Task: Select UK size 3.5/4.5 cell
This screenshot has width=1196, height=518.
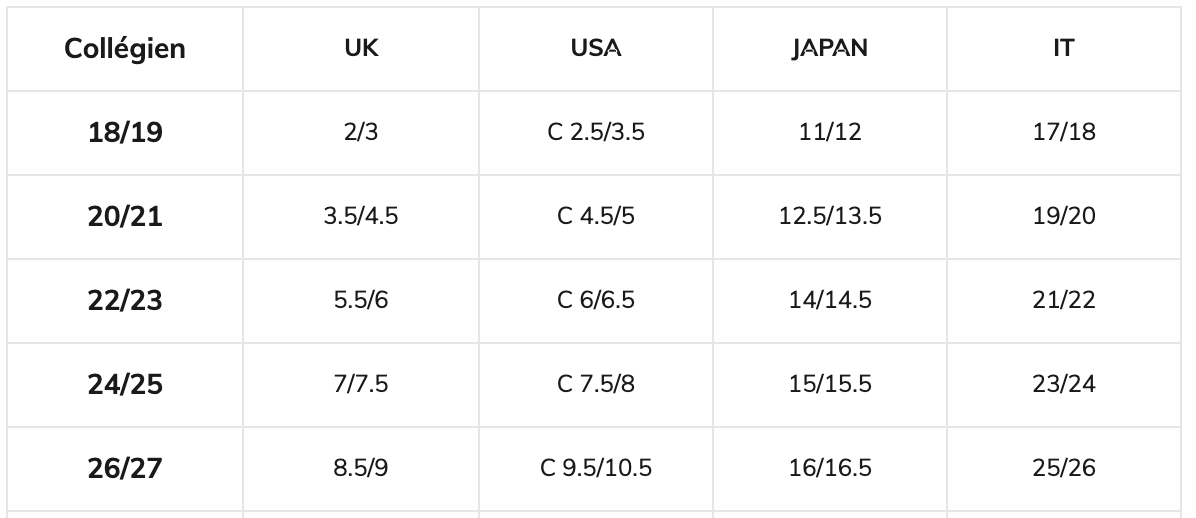Action: [x=361, y=217]
